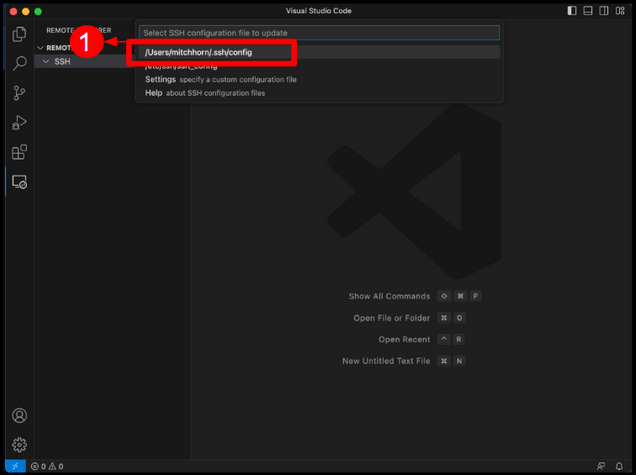Show errors count in status bar
Screen dimensions: 636x475
tap(39, 466)
